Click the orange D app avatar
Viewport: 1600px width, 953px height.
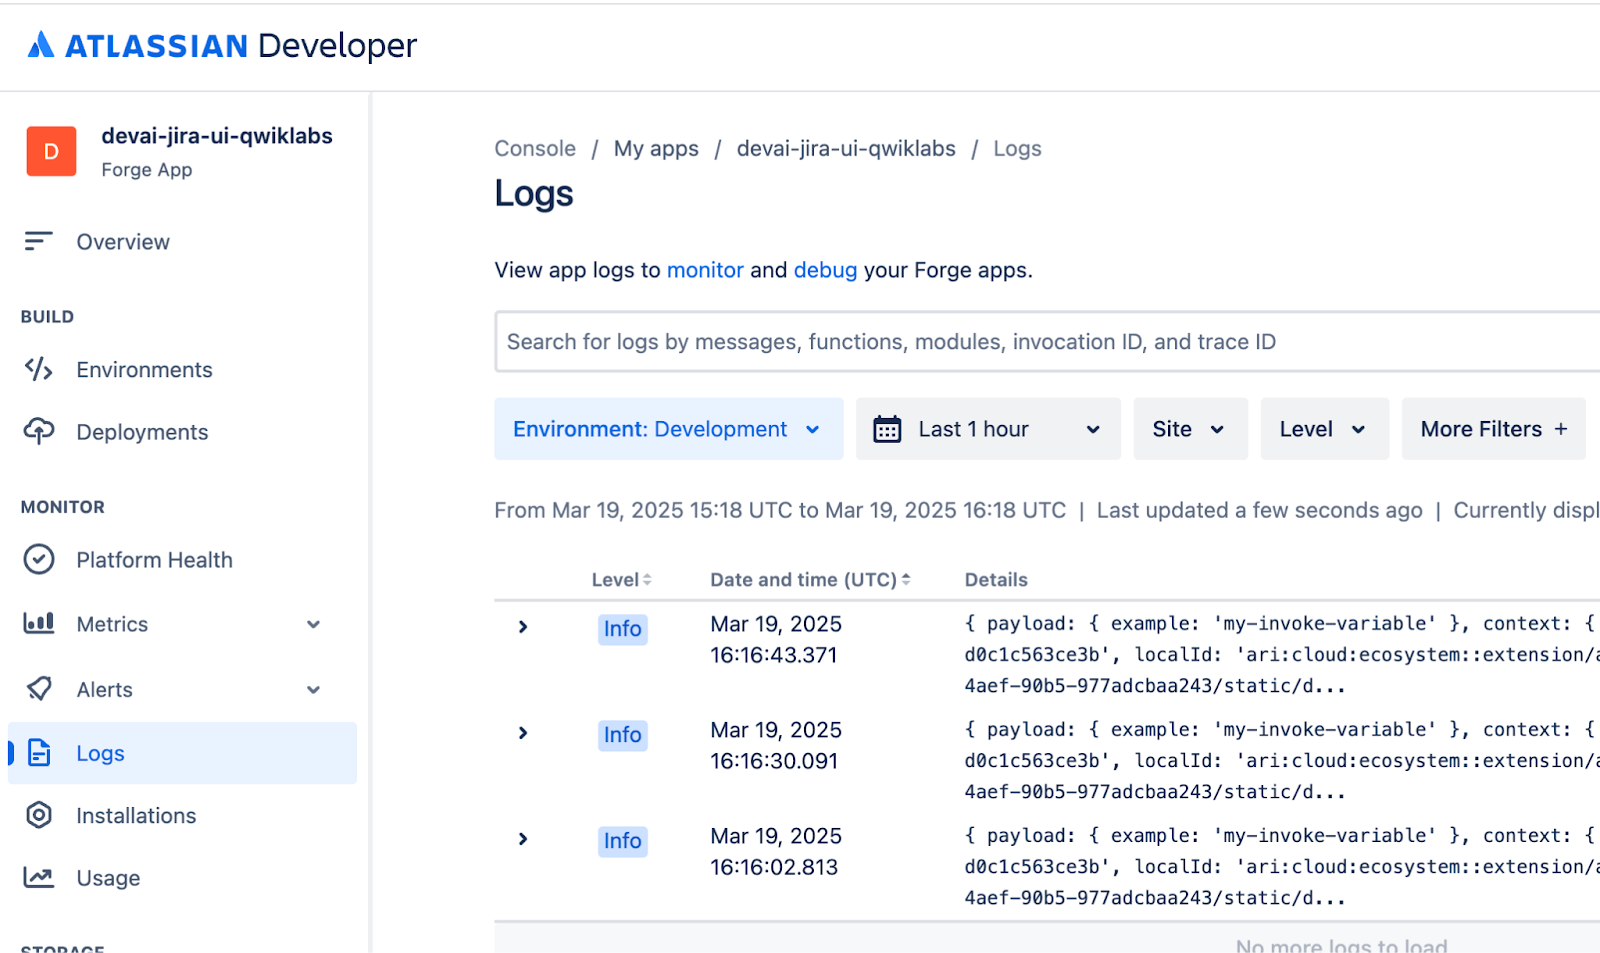point(51,151)
